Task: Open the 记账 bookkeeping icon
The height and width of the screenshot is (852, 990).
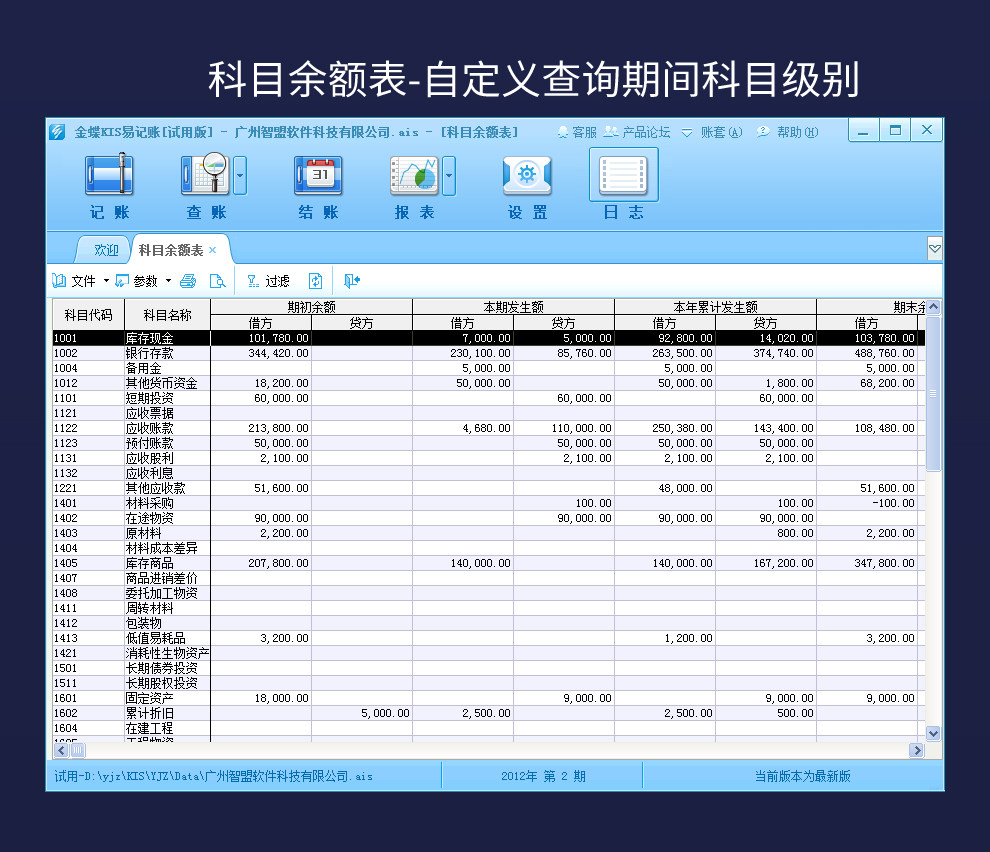Action: pyautogui.click(x=109, y=174)
